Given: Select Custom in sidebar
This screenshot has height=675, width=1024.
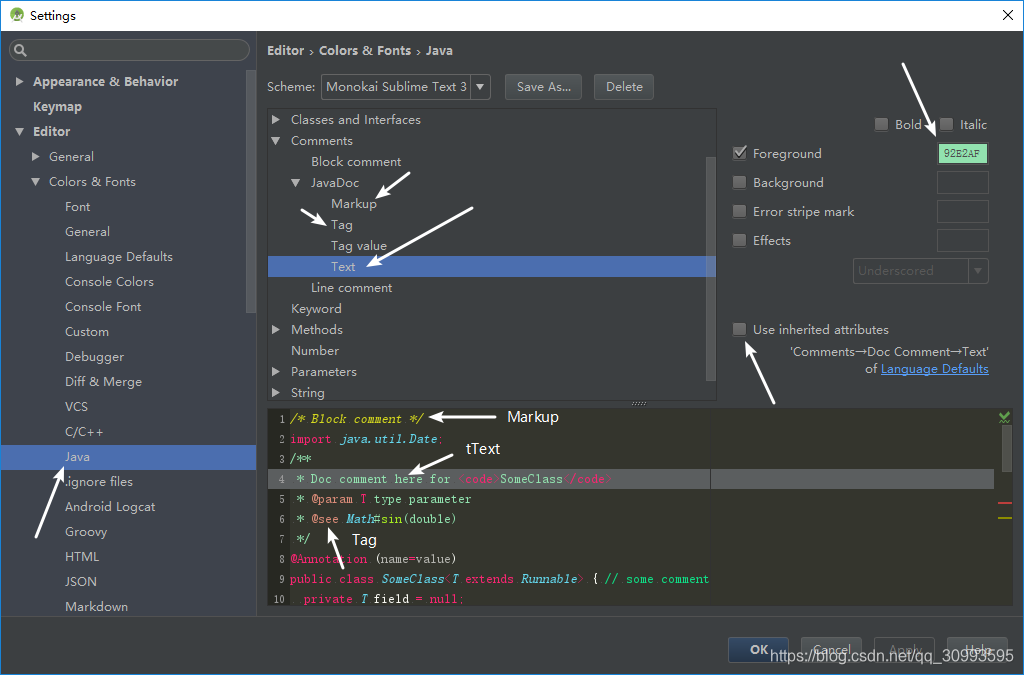Looking at the screenshot, I should [87, 332].
